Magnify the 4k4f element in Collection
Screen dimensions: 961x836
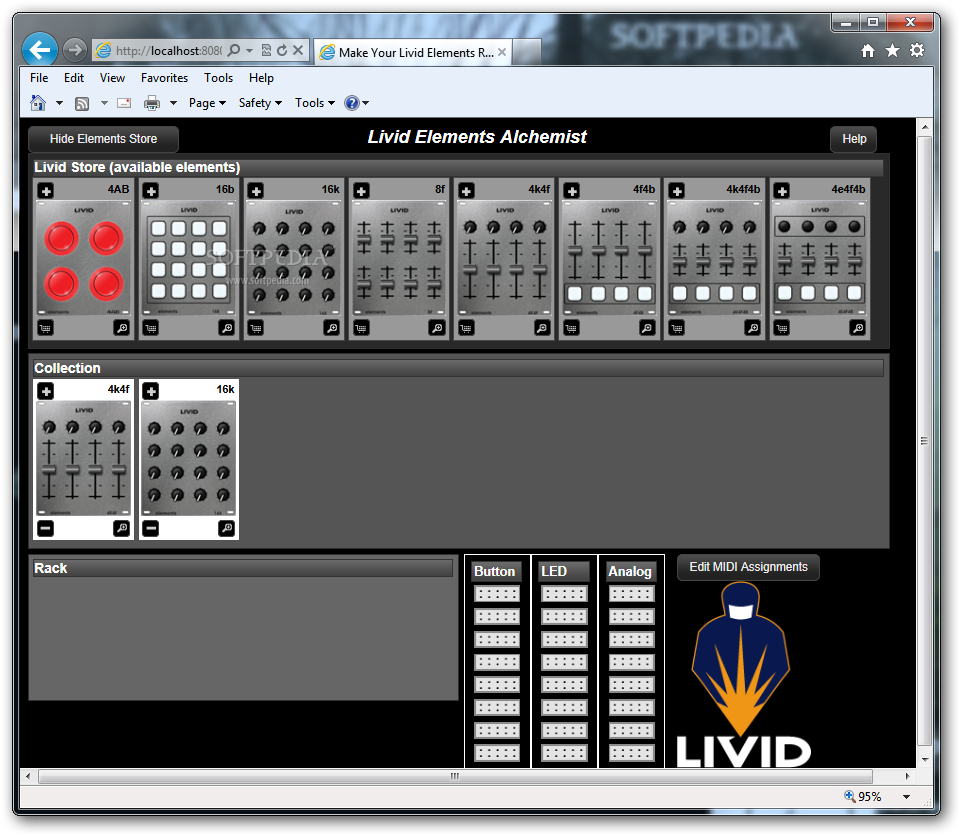[x=121, y=528]
